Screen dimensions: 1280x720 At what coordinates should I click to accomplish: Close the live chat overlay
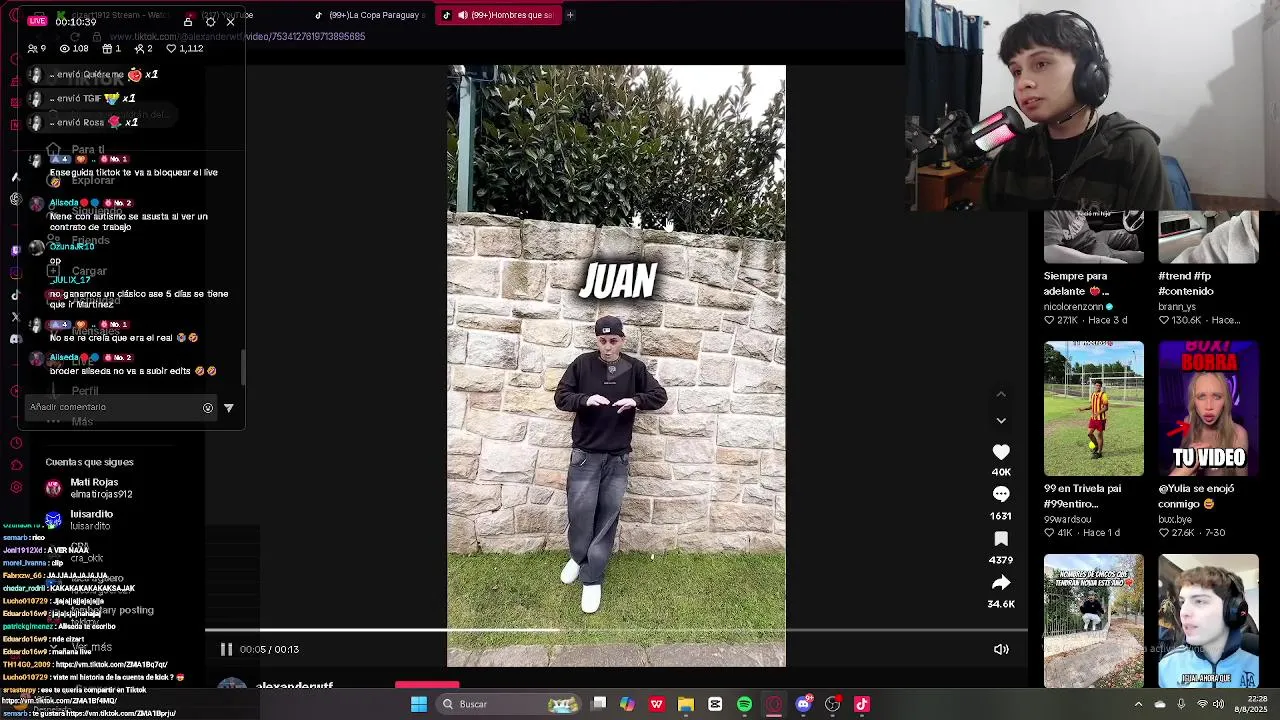(x=231, y=21)
